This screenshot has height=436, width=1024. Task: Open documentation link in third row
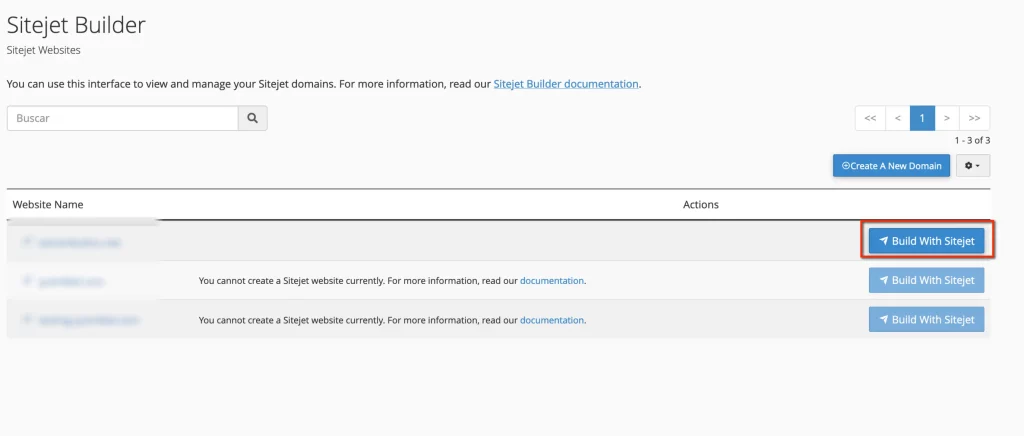552,320
